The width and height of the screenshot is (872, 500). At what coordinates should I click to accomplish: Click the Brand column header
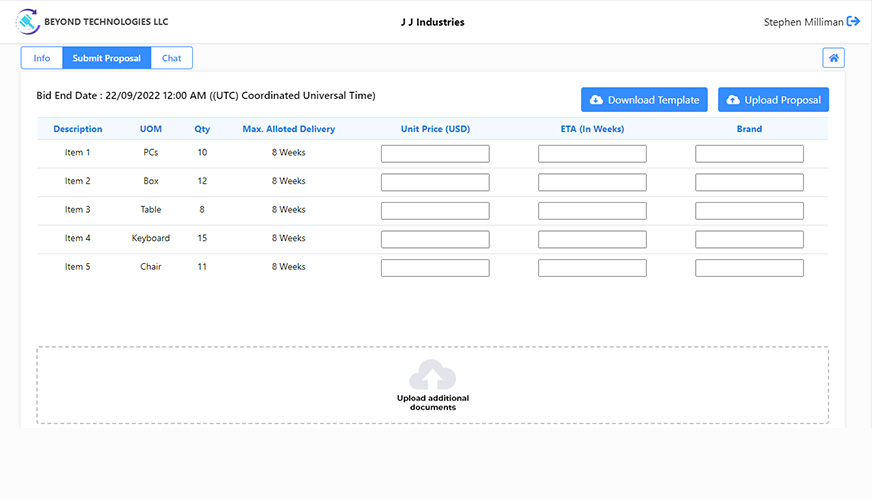pyautogui.click(x=749, y=129)
